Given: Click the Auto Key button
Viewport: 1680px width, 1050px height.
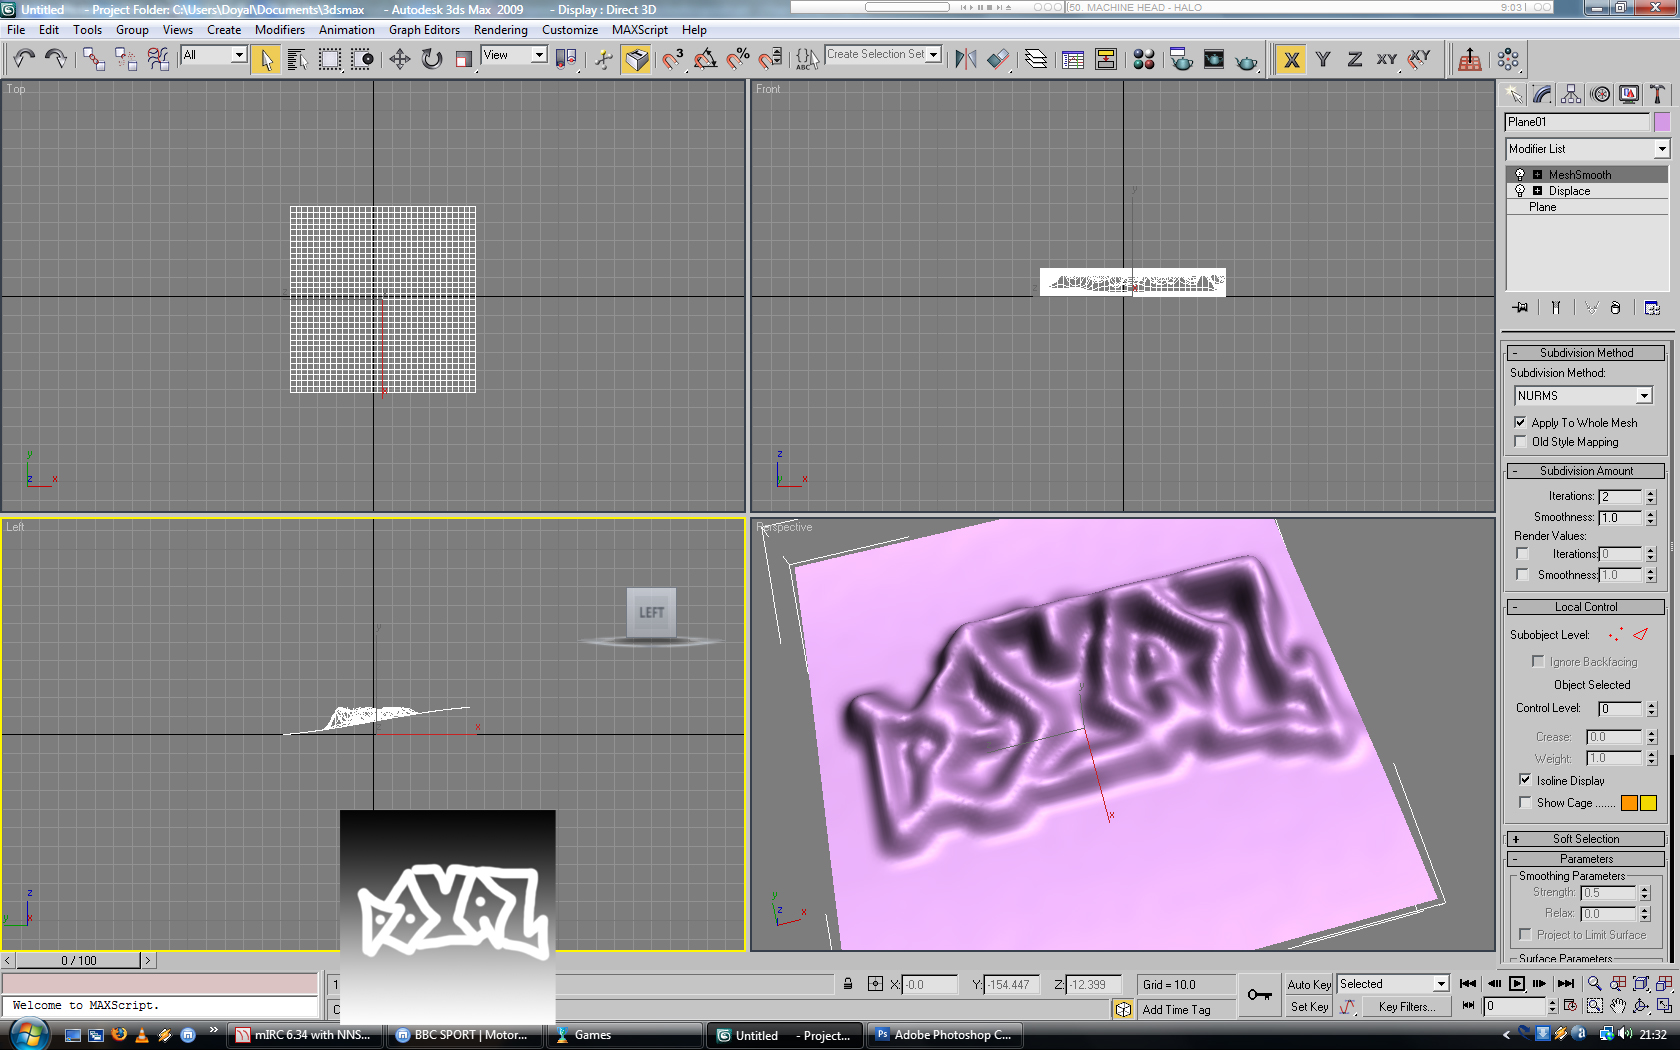Looking at the screenshot, I should 1309,984.
